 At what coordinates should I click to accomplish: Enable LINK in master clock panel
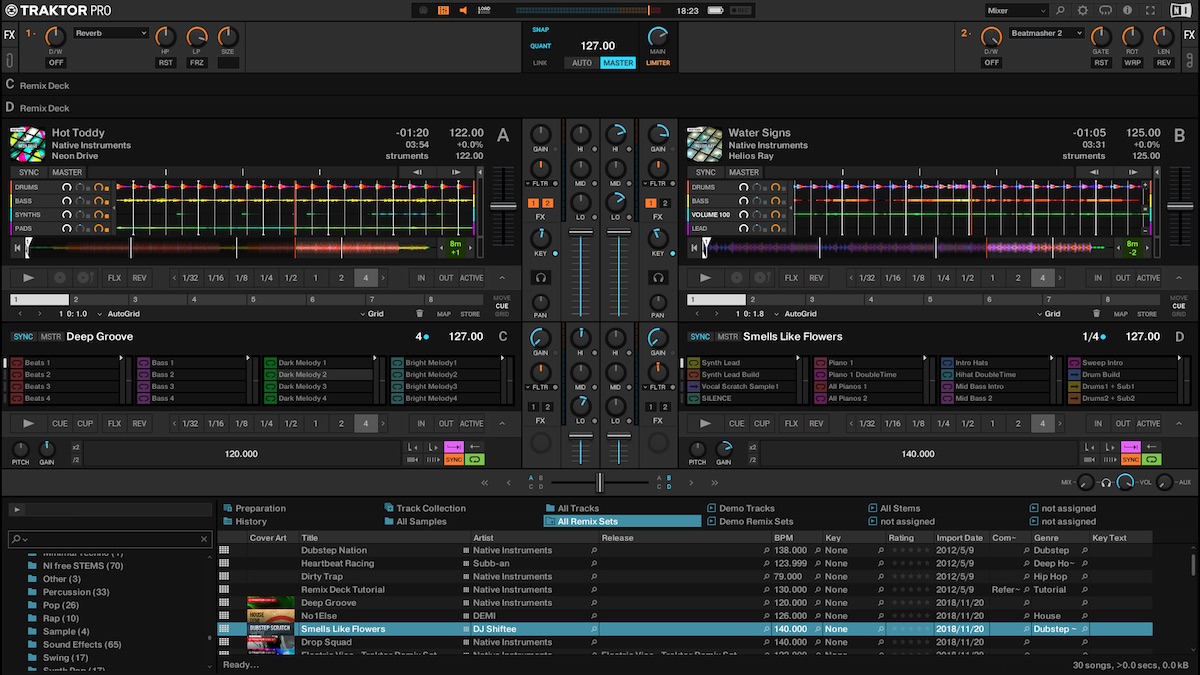[x=540, y=63]
